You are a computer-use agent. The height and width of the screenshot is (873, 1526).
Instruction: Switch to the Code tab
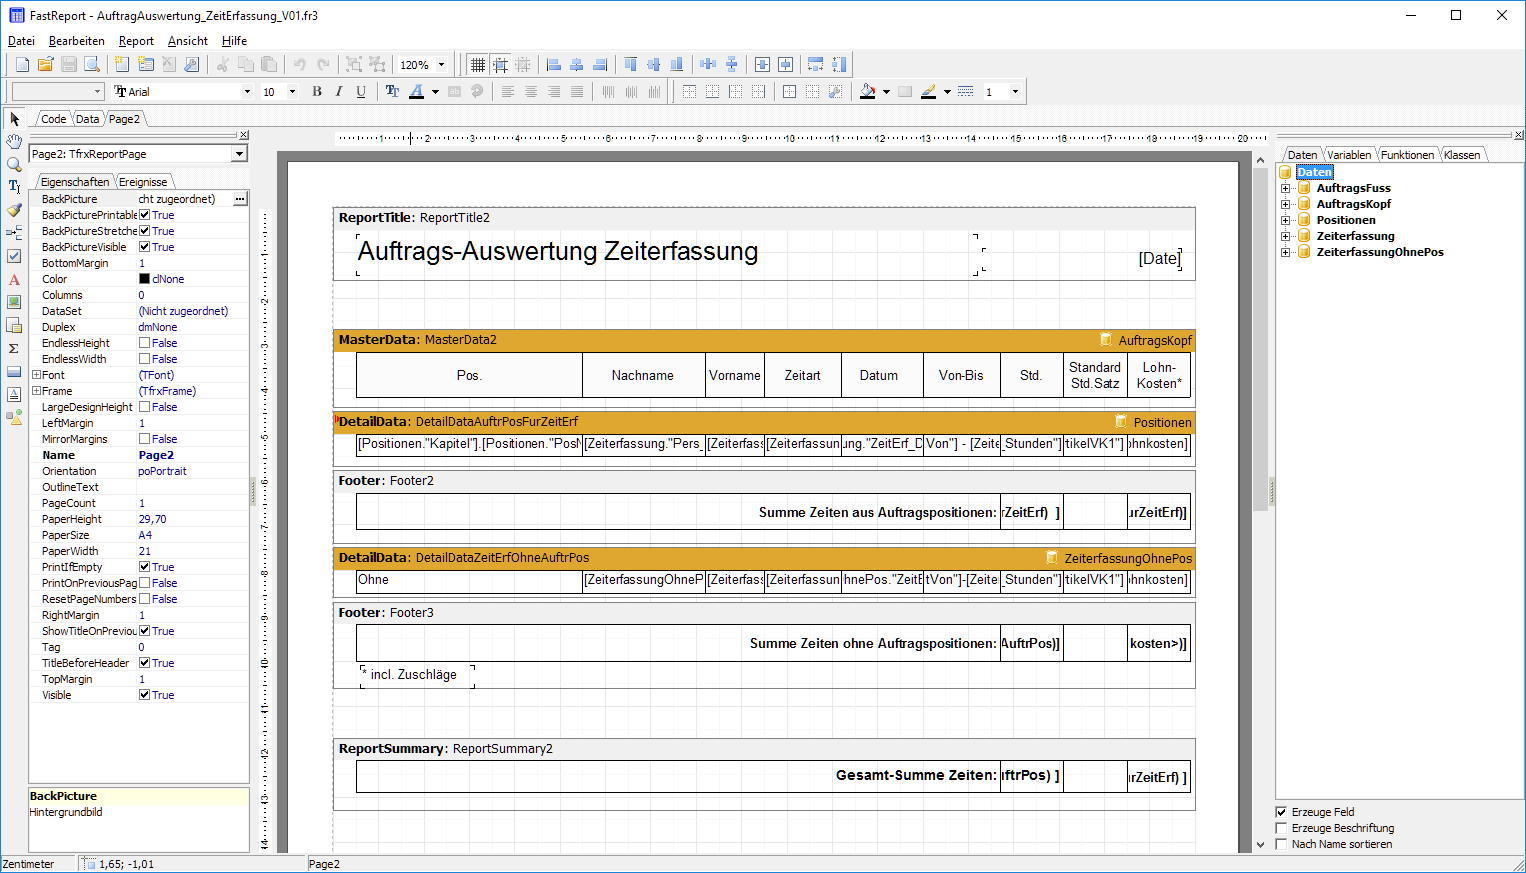(54, 119)
